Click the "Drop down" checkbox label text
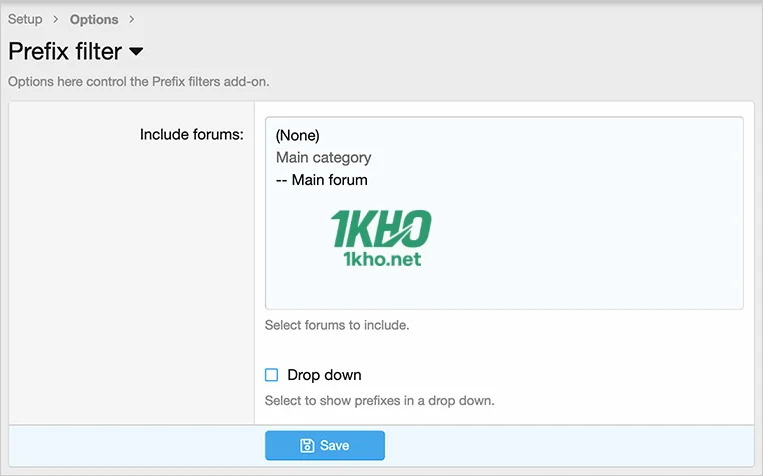 click(x=324, y=375)
